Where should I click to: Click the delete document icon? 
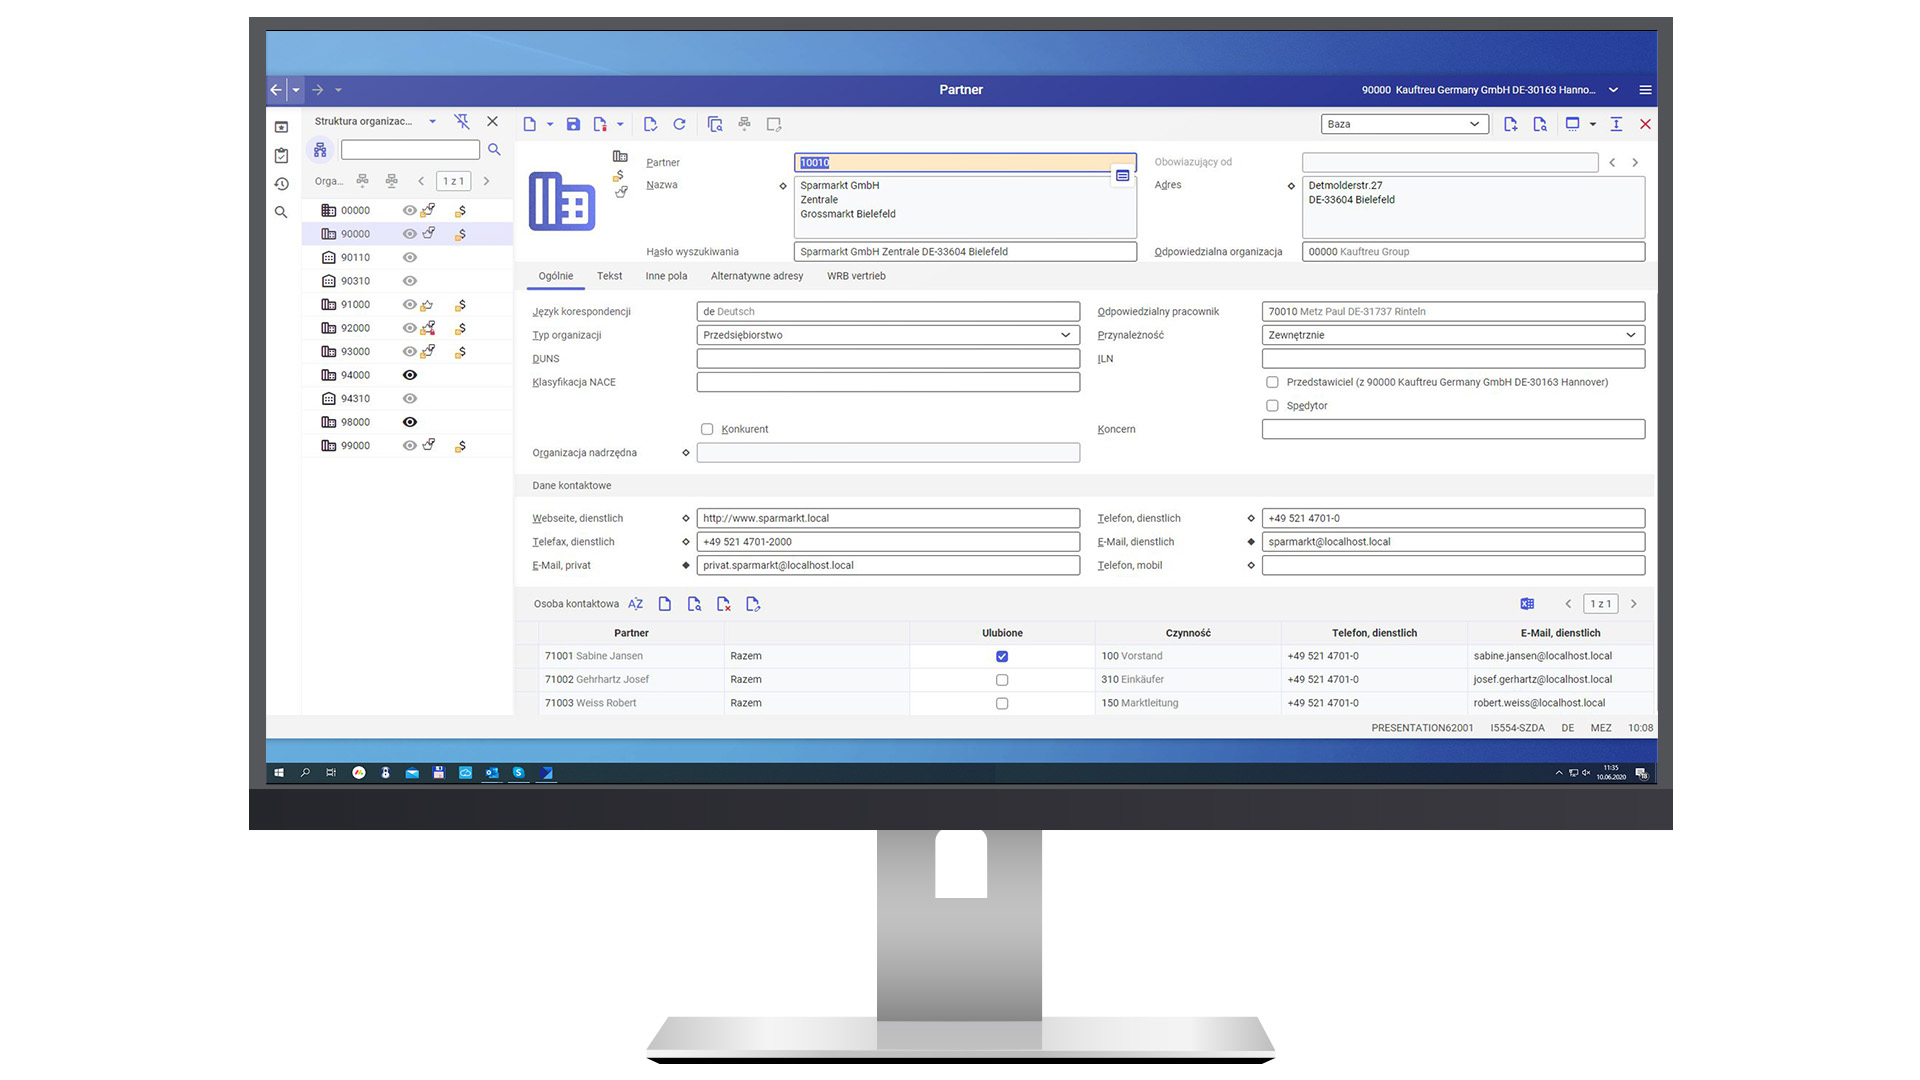600,124
